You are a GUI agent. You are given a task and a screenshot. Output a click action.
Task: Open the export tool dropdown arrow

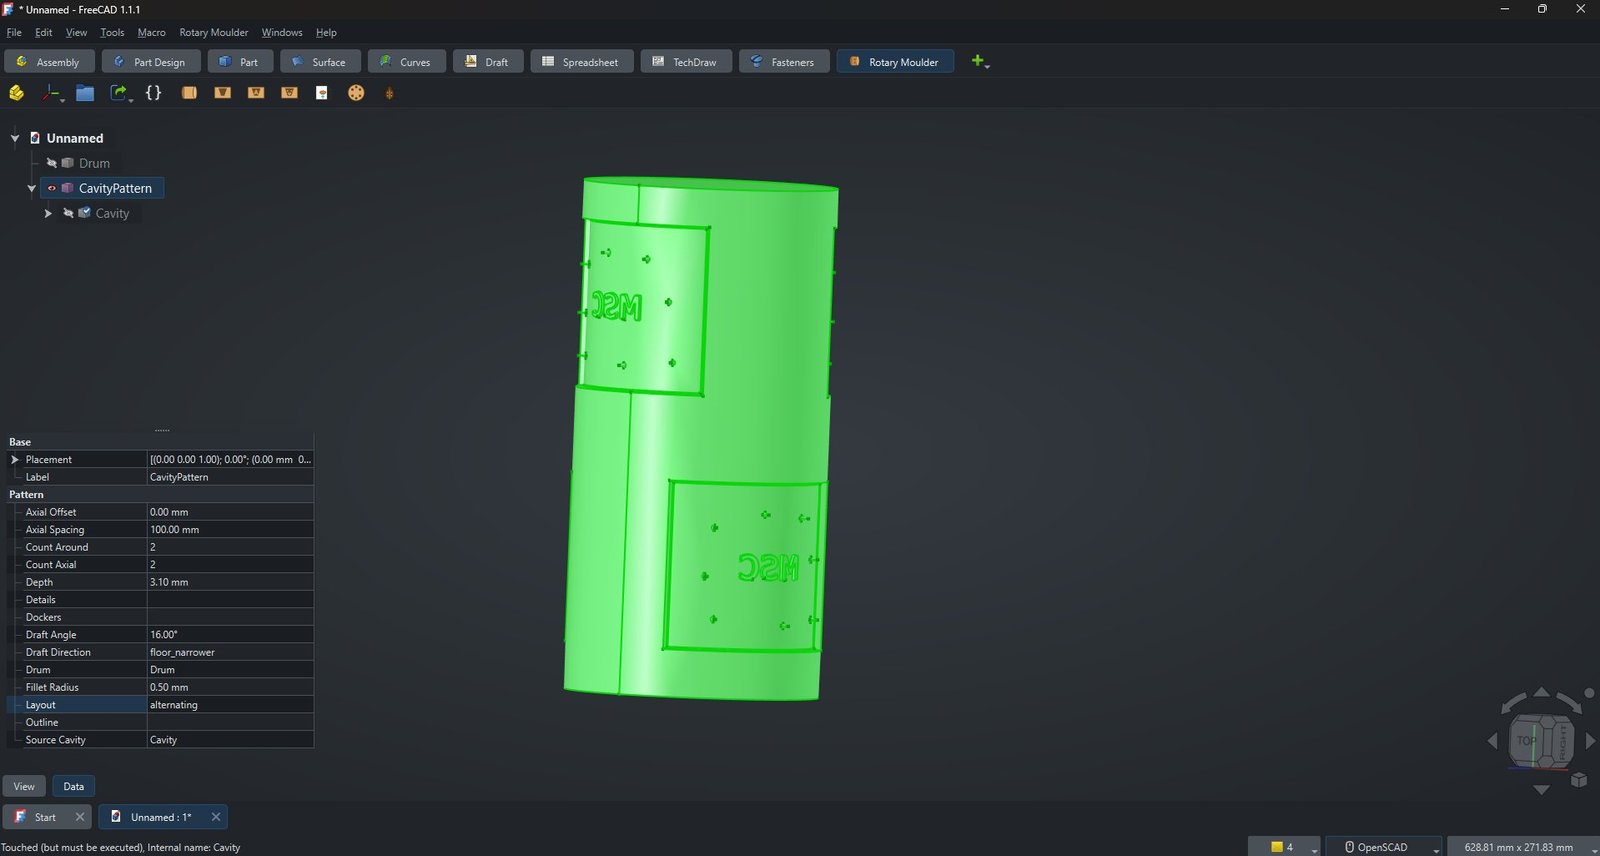130,99
